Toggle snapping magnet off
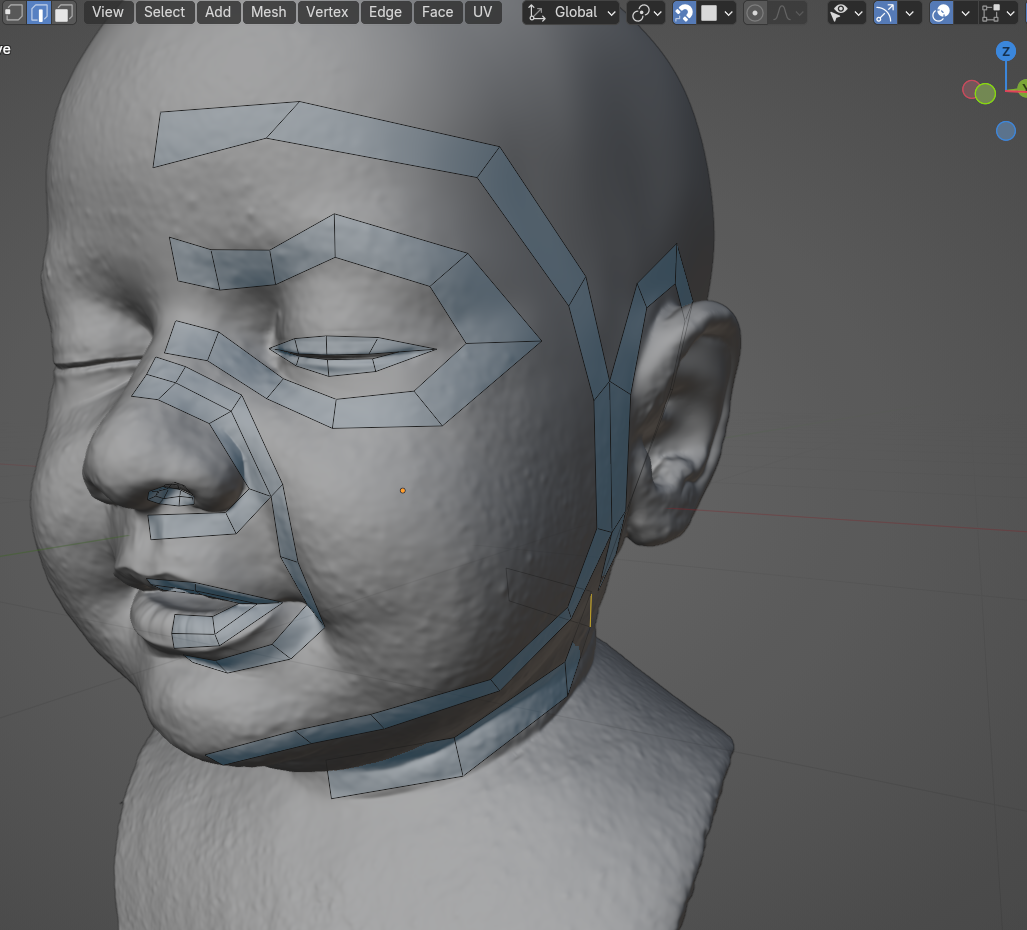The width and height of the screenshot is (1027, 930). pyautogui.click(x=684, y=13)
